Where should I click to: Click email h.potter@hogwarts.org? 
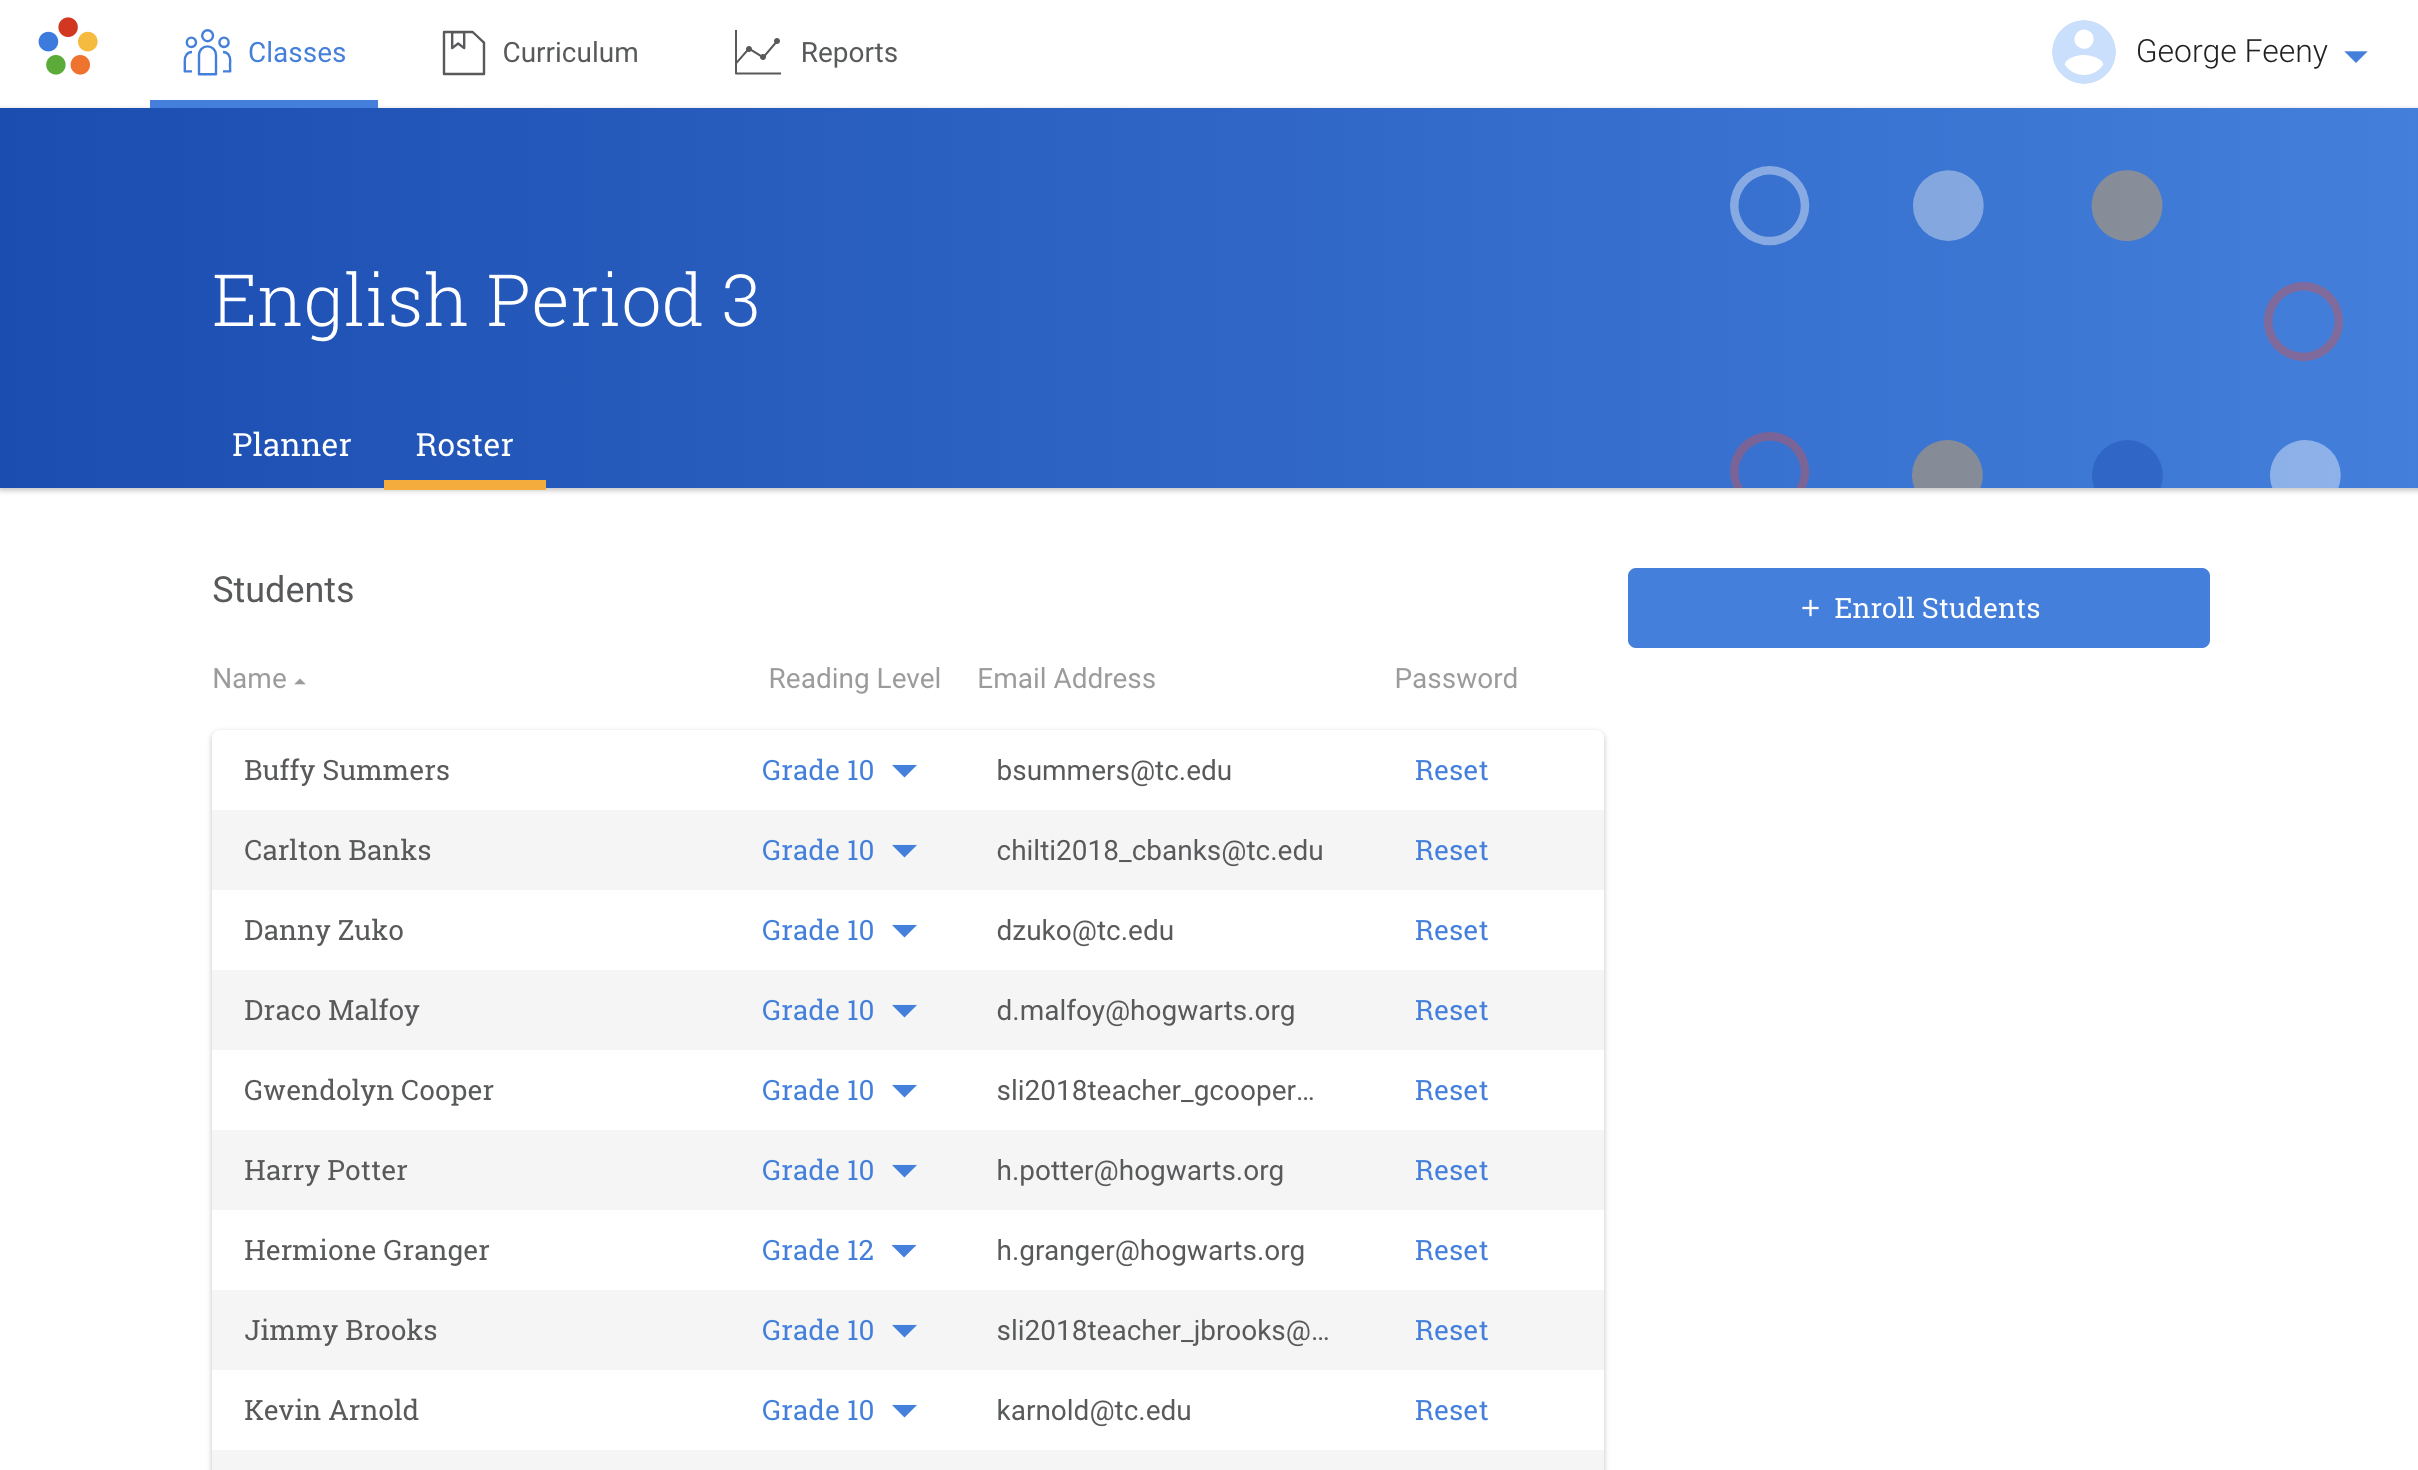tap(1140, 1171)
